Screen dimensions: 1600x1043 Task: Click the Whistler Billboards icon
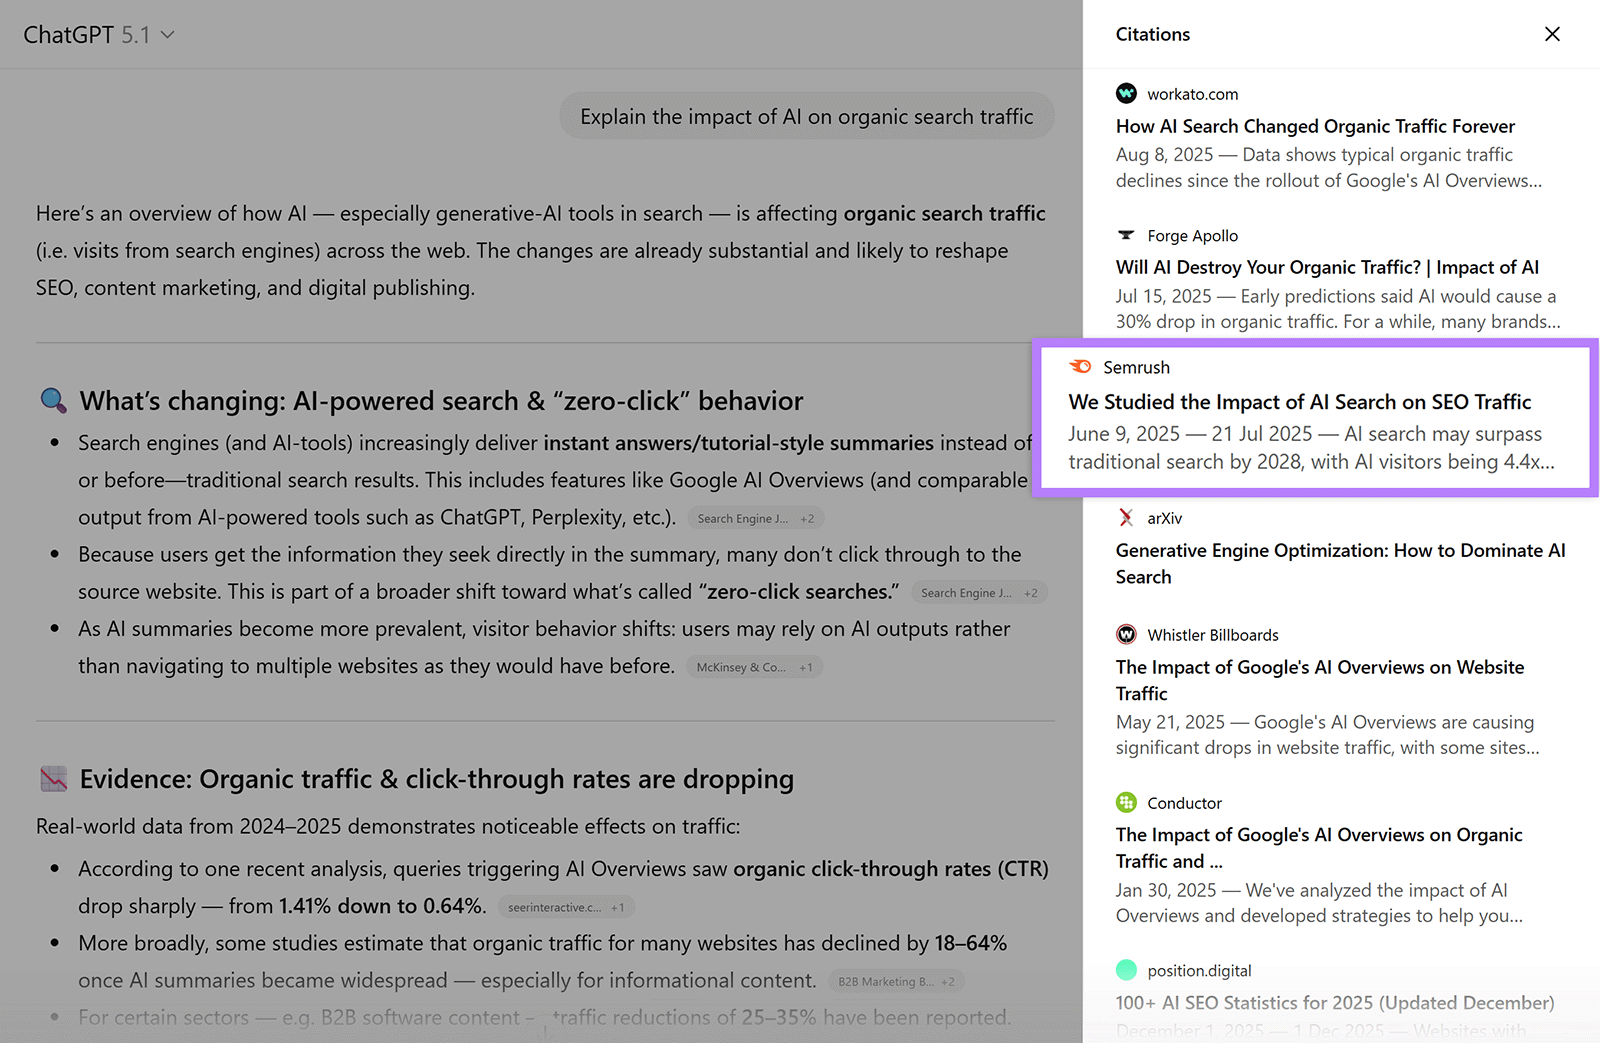[x=1127, y=634]
